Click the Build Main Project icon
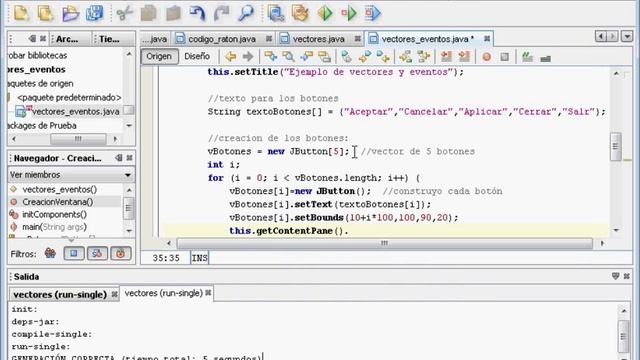The image size is (640, 360). (276, 13)
